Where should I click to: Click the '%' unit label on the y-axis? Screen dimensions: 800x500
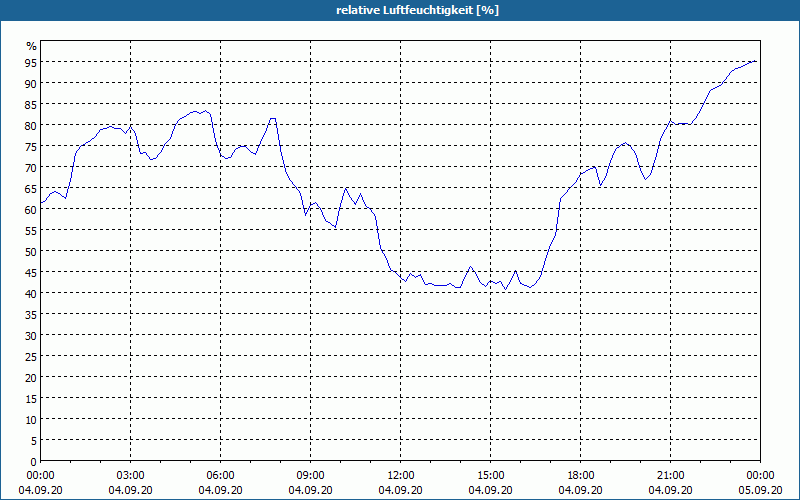click(x=32, y=46)
